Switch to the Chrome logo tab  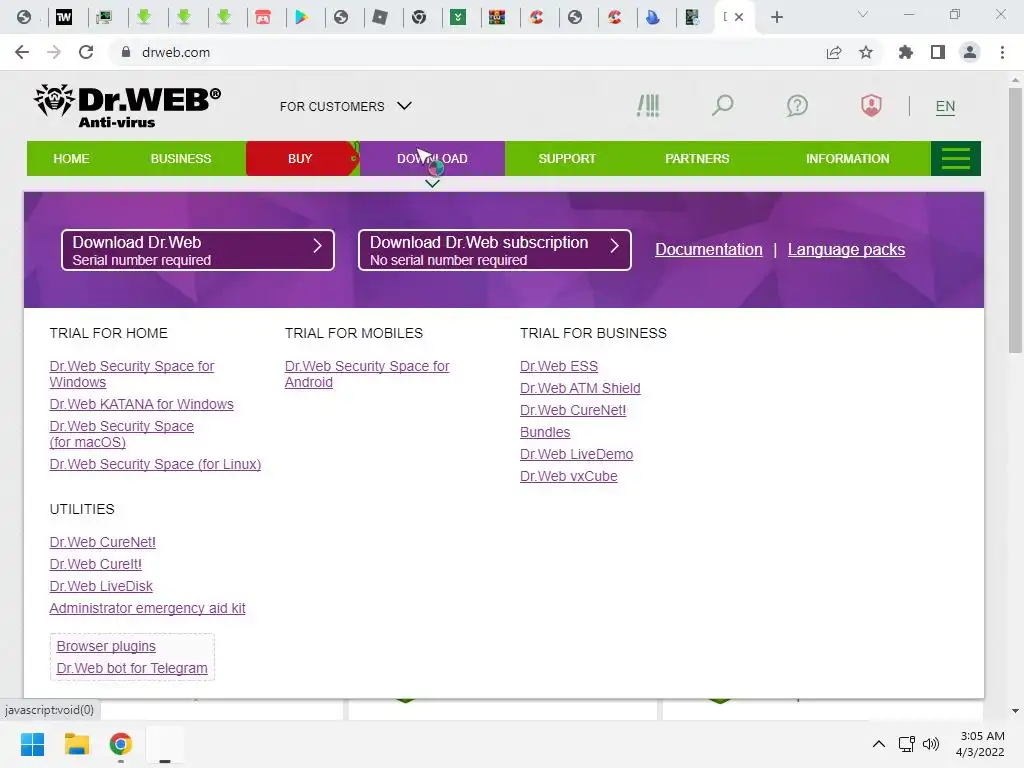(419, 17)
